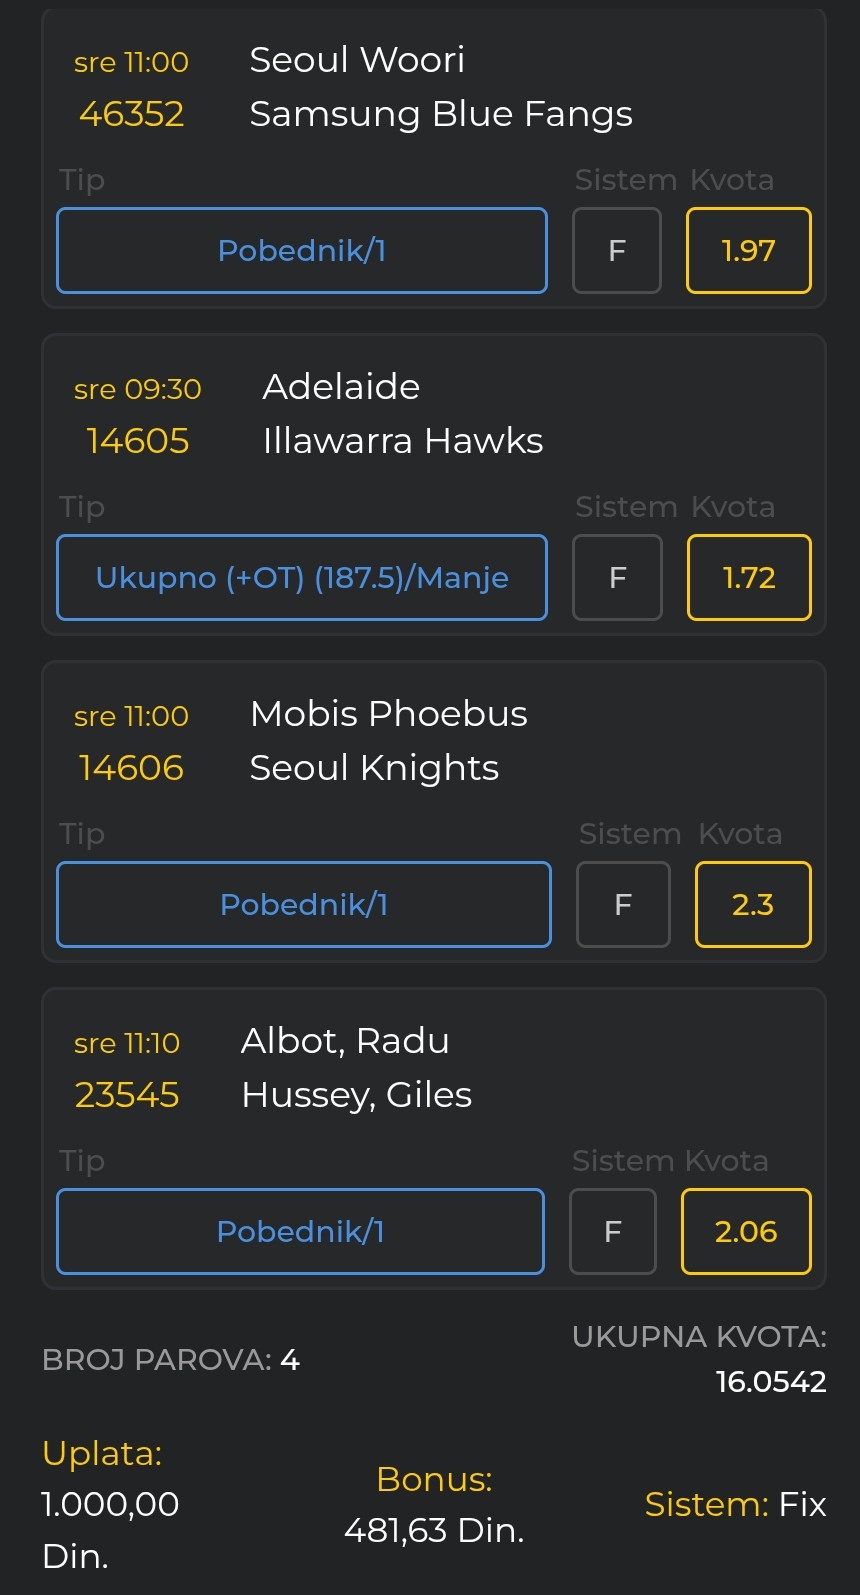Image resolution: width=860 pixels, height=1595 pixels.
Task: Toggle the F system box for Mobis Phoebus
Action: (x=623, y=904)
